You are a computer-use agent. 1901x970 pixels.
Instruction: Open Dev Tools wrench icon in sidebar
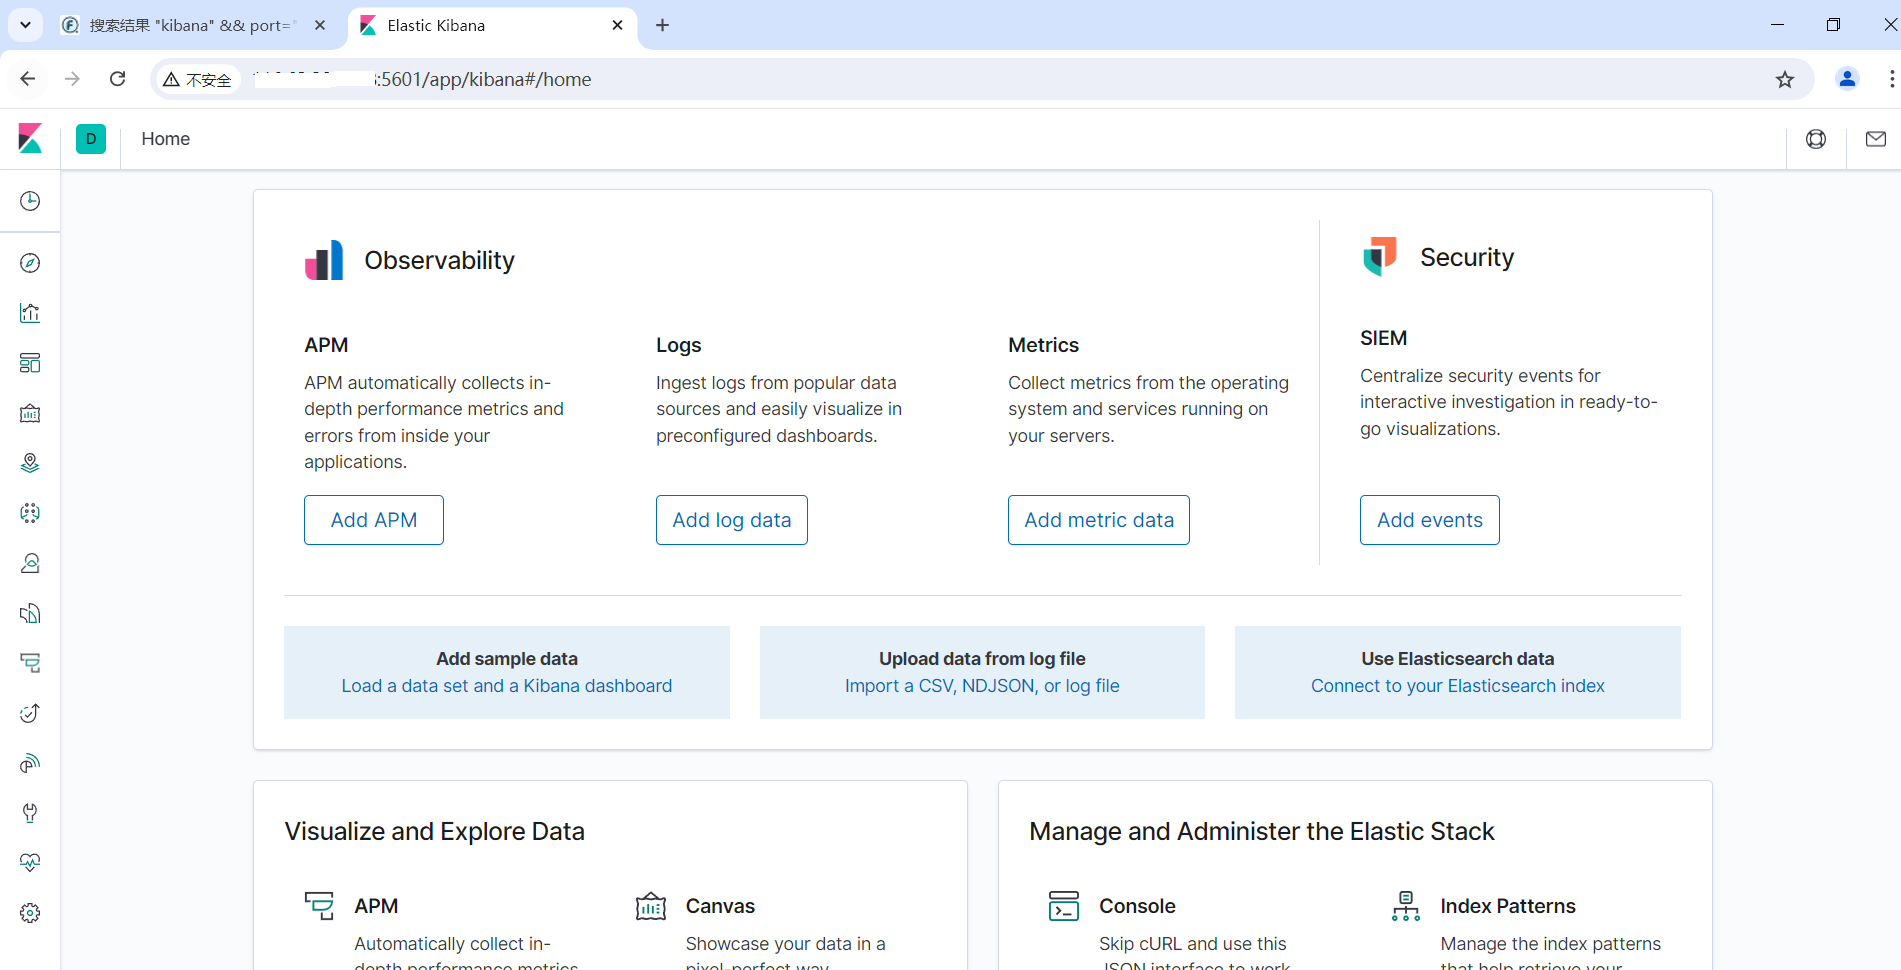[30, 813]
